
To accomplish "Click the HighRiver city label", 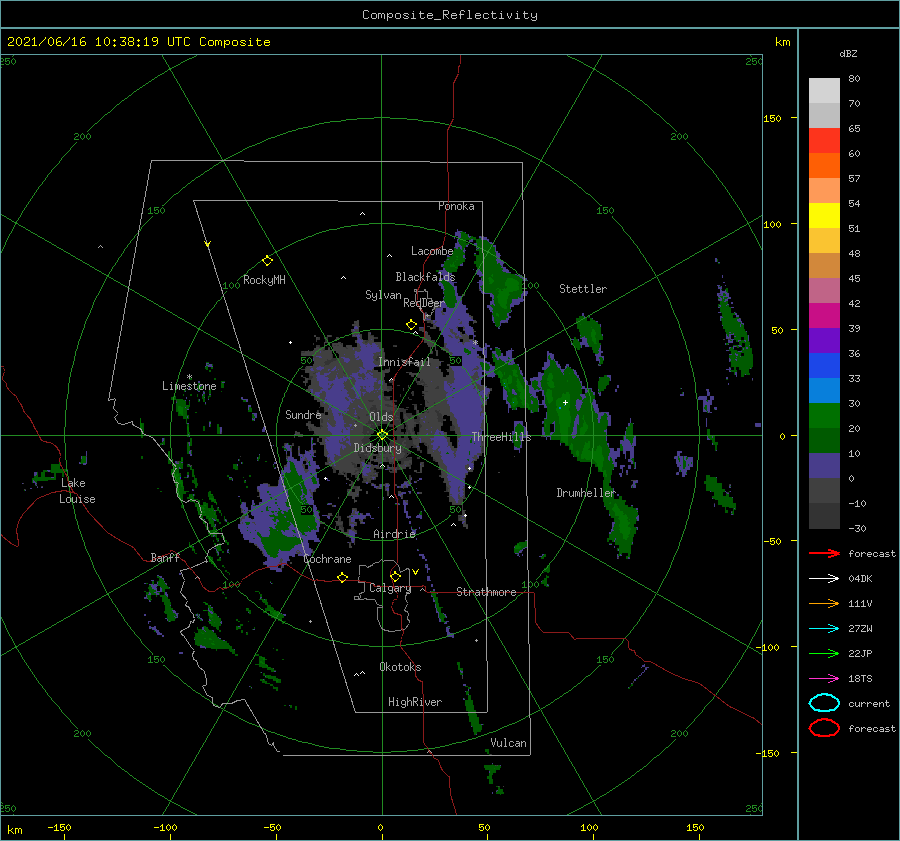I will 415,702.
